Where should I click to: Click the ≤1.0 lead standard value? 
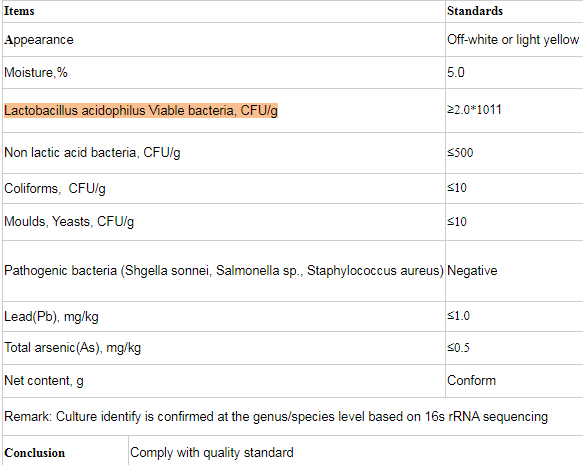pos(458,316)
